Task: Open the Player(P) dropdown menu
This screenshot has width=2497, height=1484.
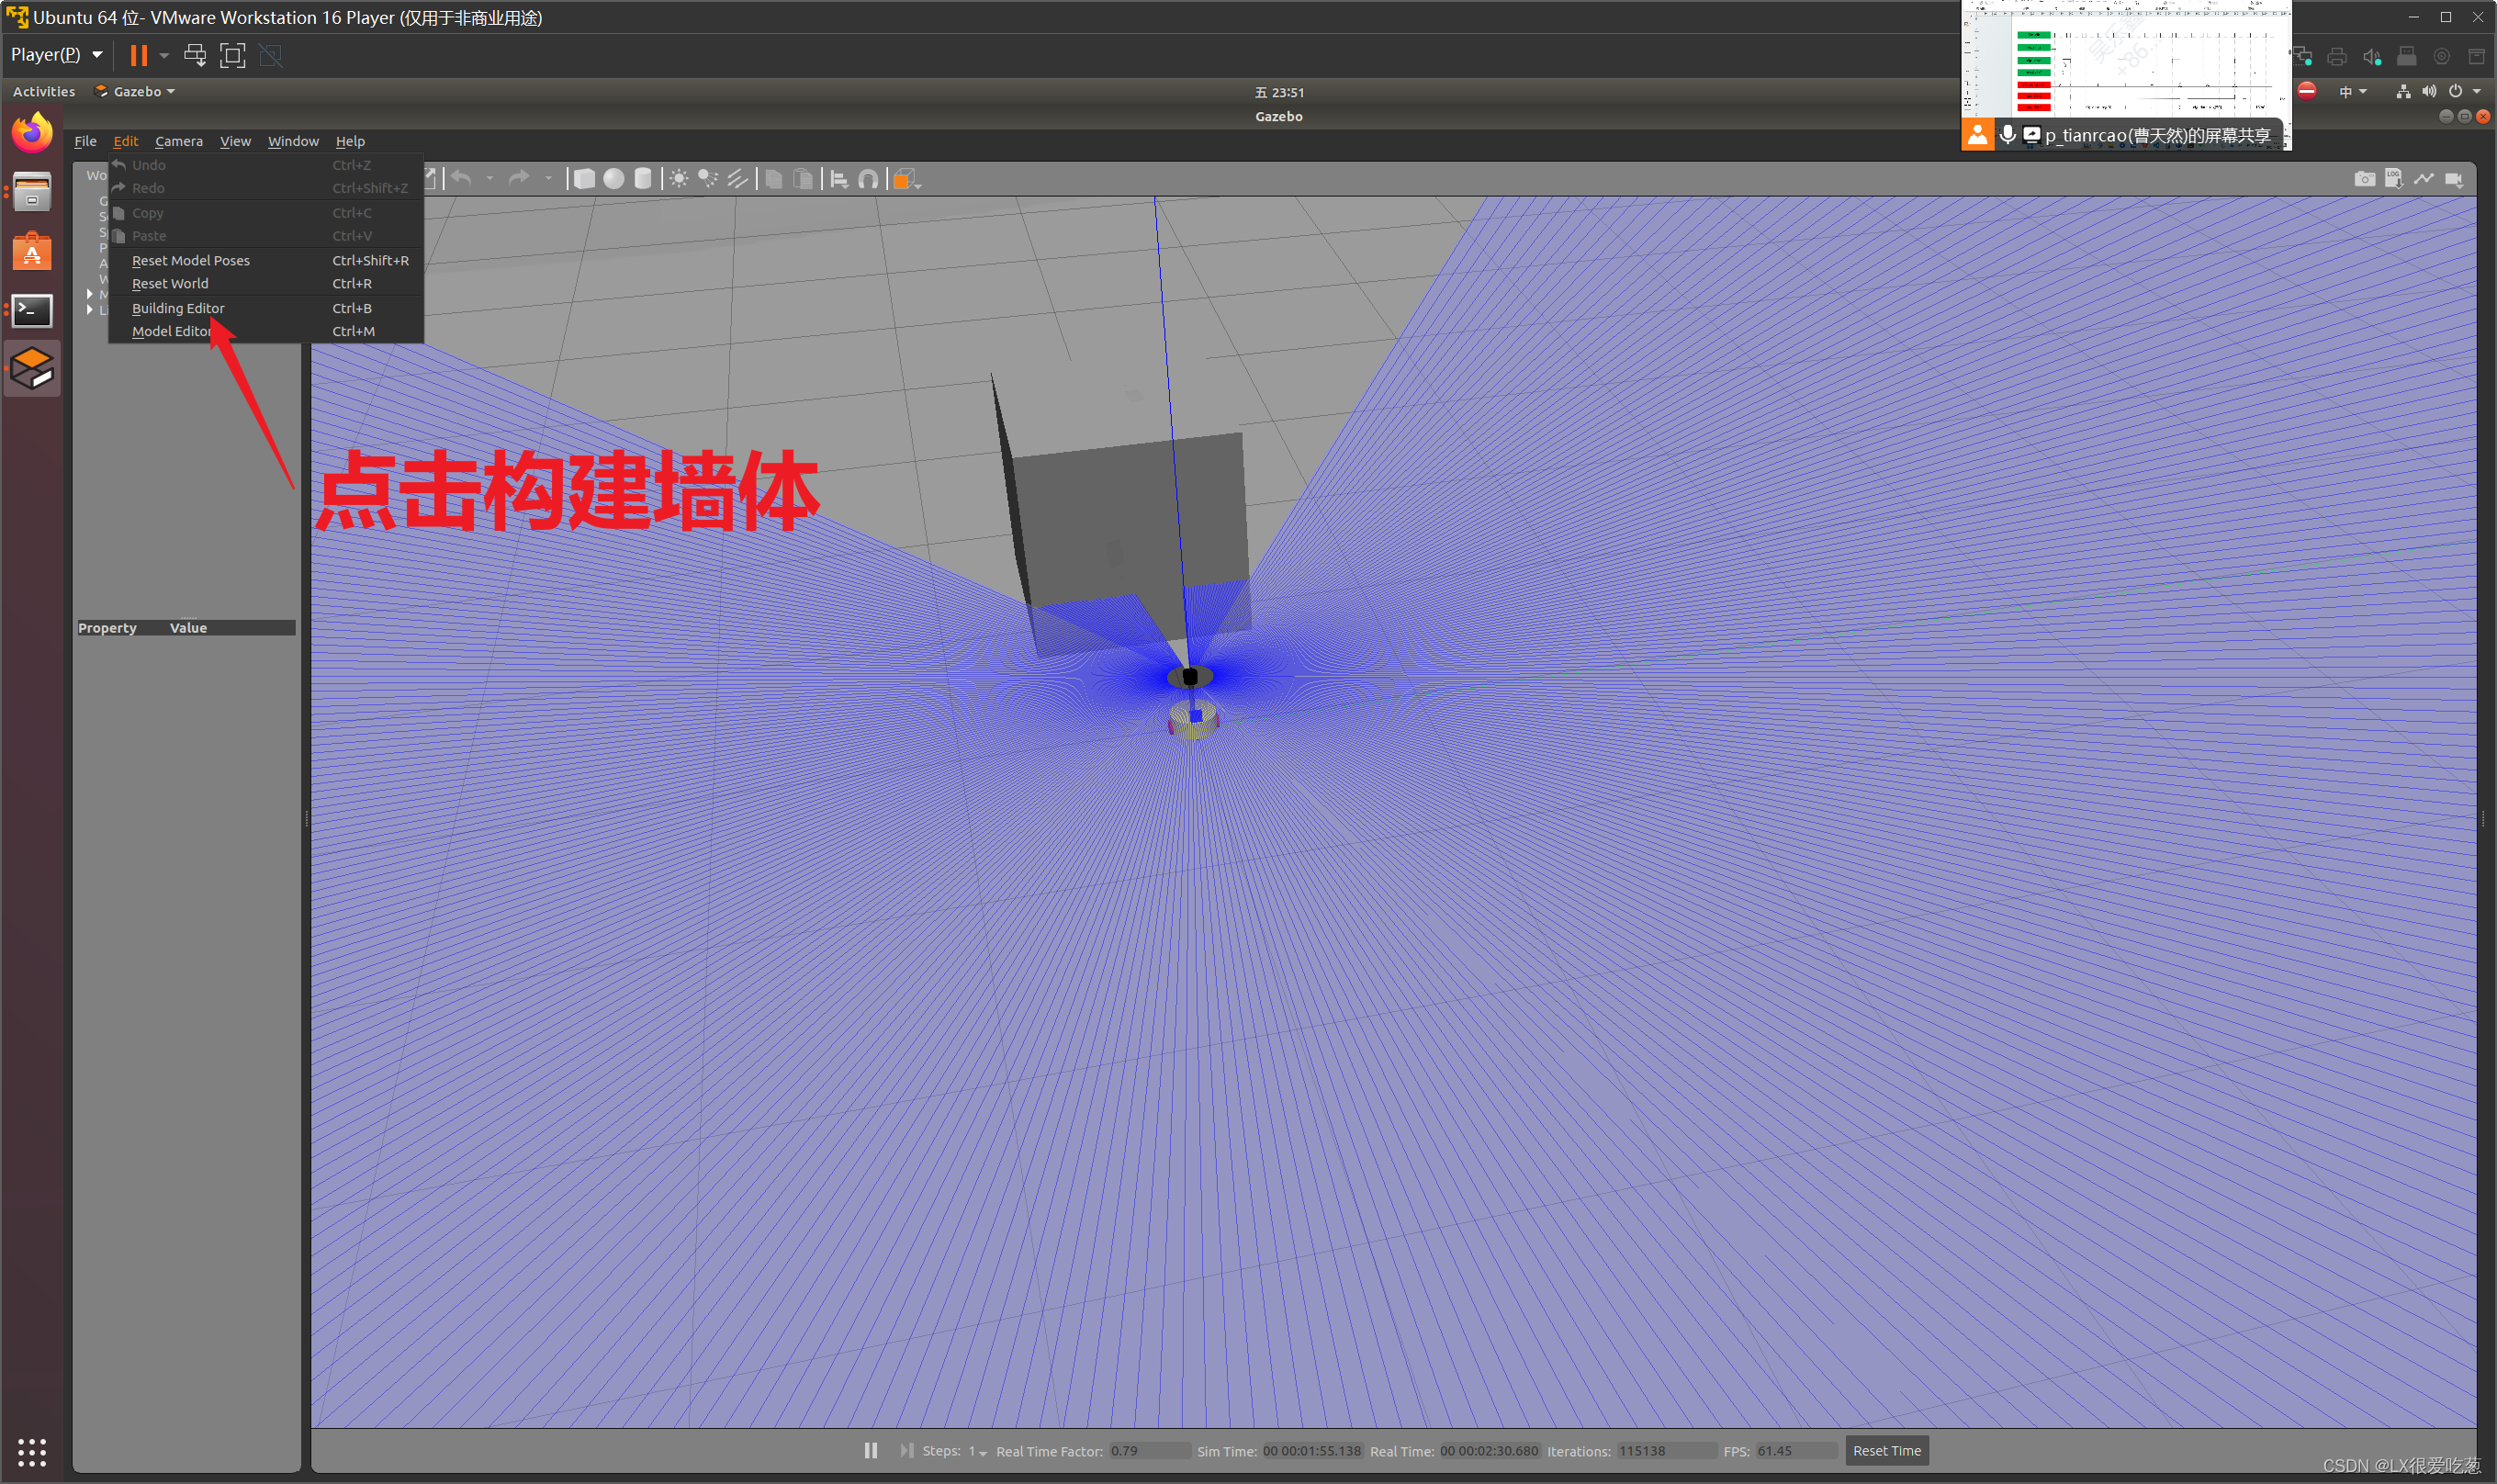Action: pyautogui.click(x=56, y=55)
